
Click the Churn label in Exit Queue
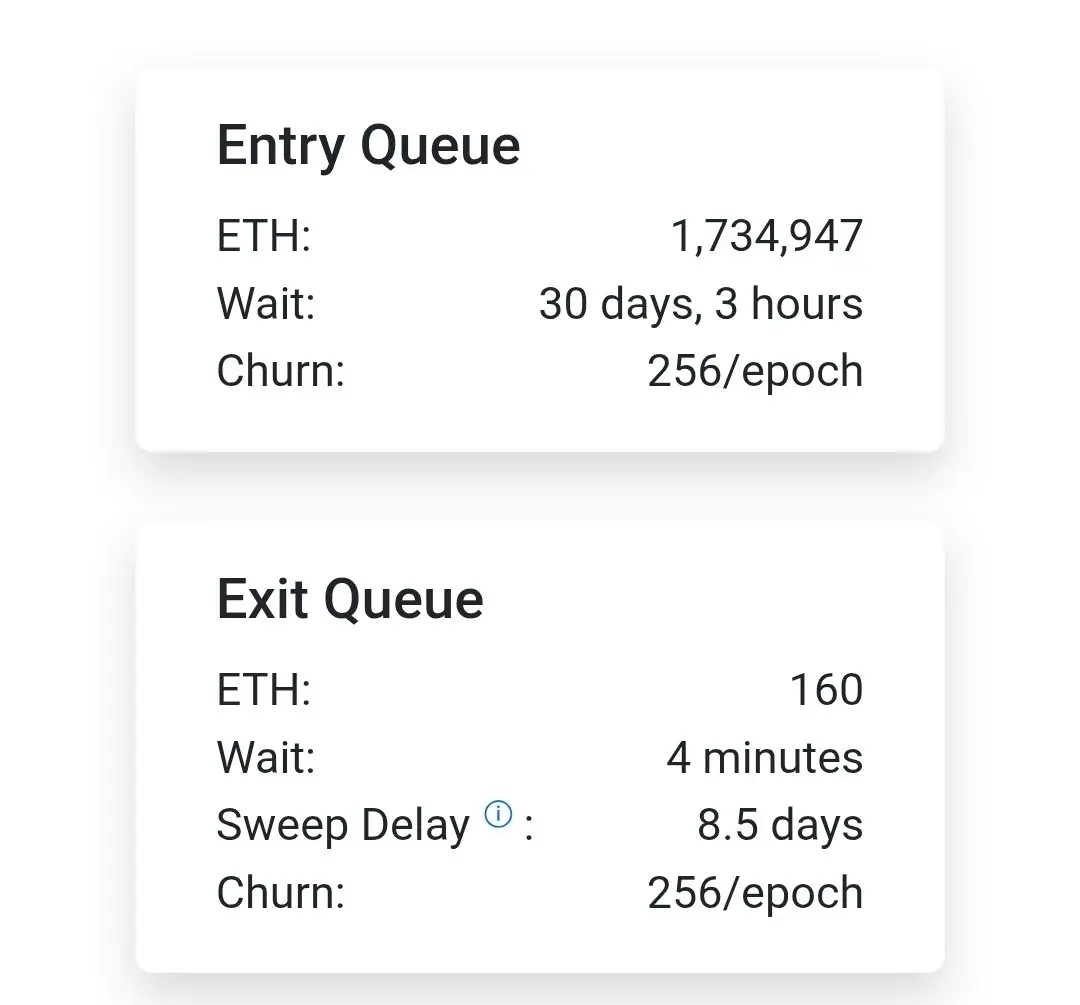pyautogui.click(x=280, y=892)
